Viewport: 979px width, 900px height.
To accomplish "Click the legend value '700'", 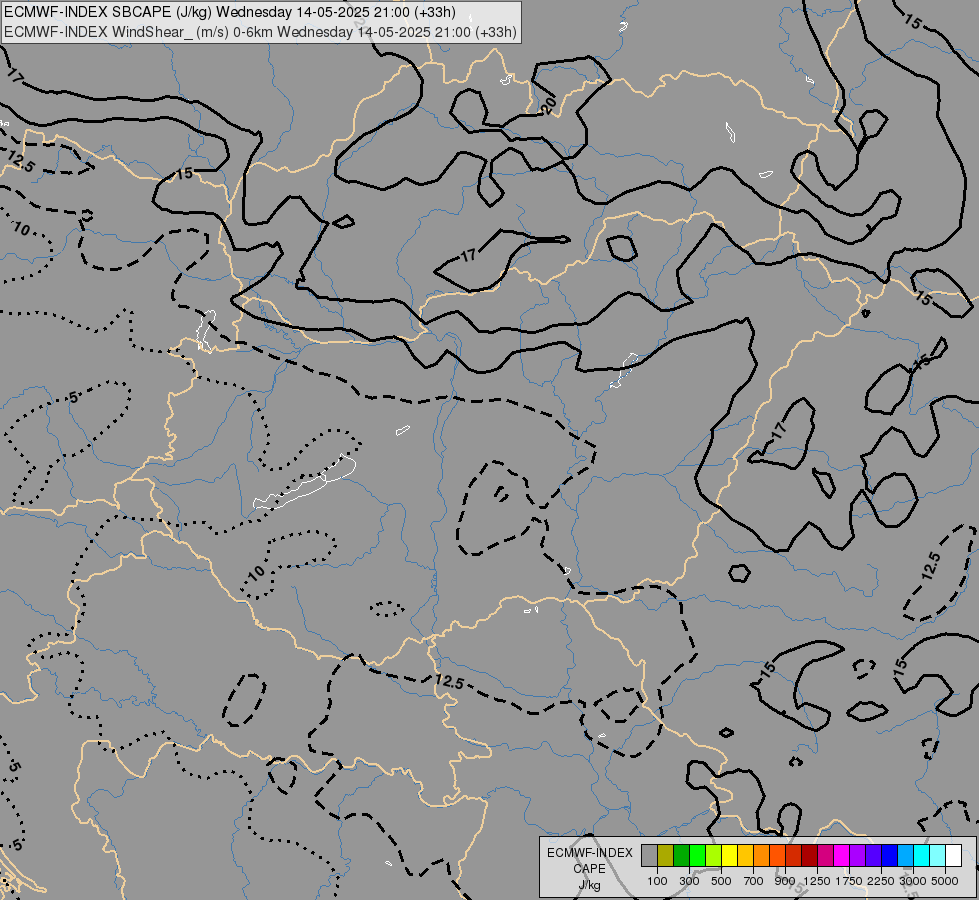I will tap(754, 881).
